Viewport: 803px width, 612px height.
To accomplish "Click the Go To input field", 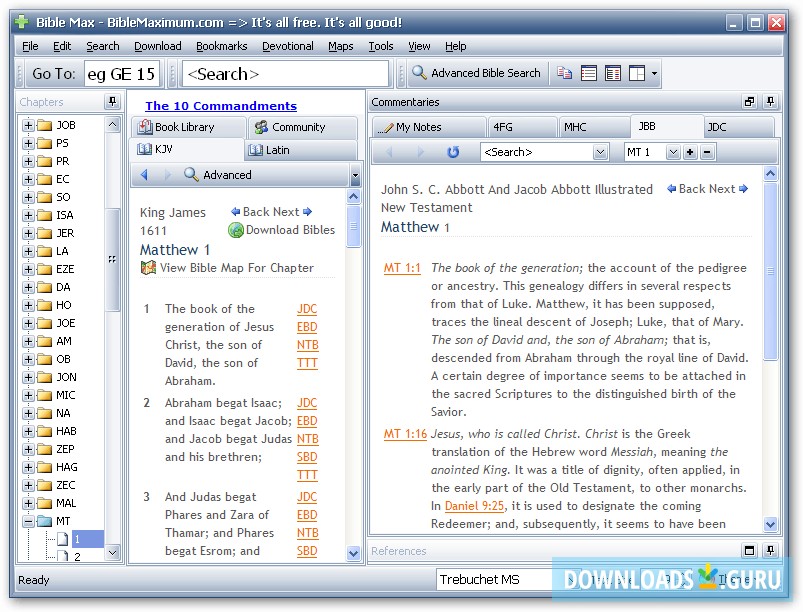I will [123, 72].
